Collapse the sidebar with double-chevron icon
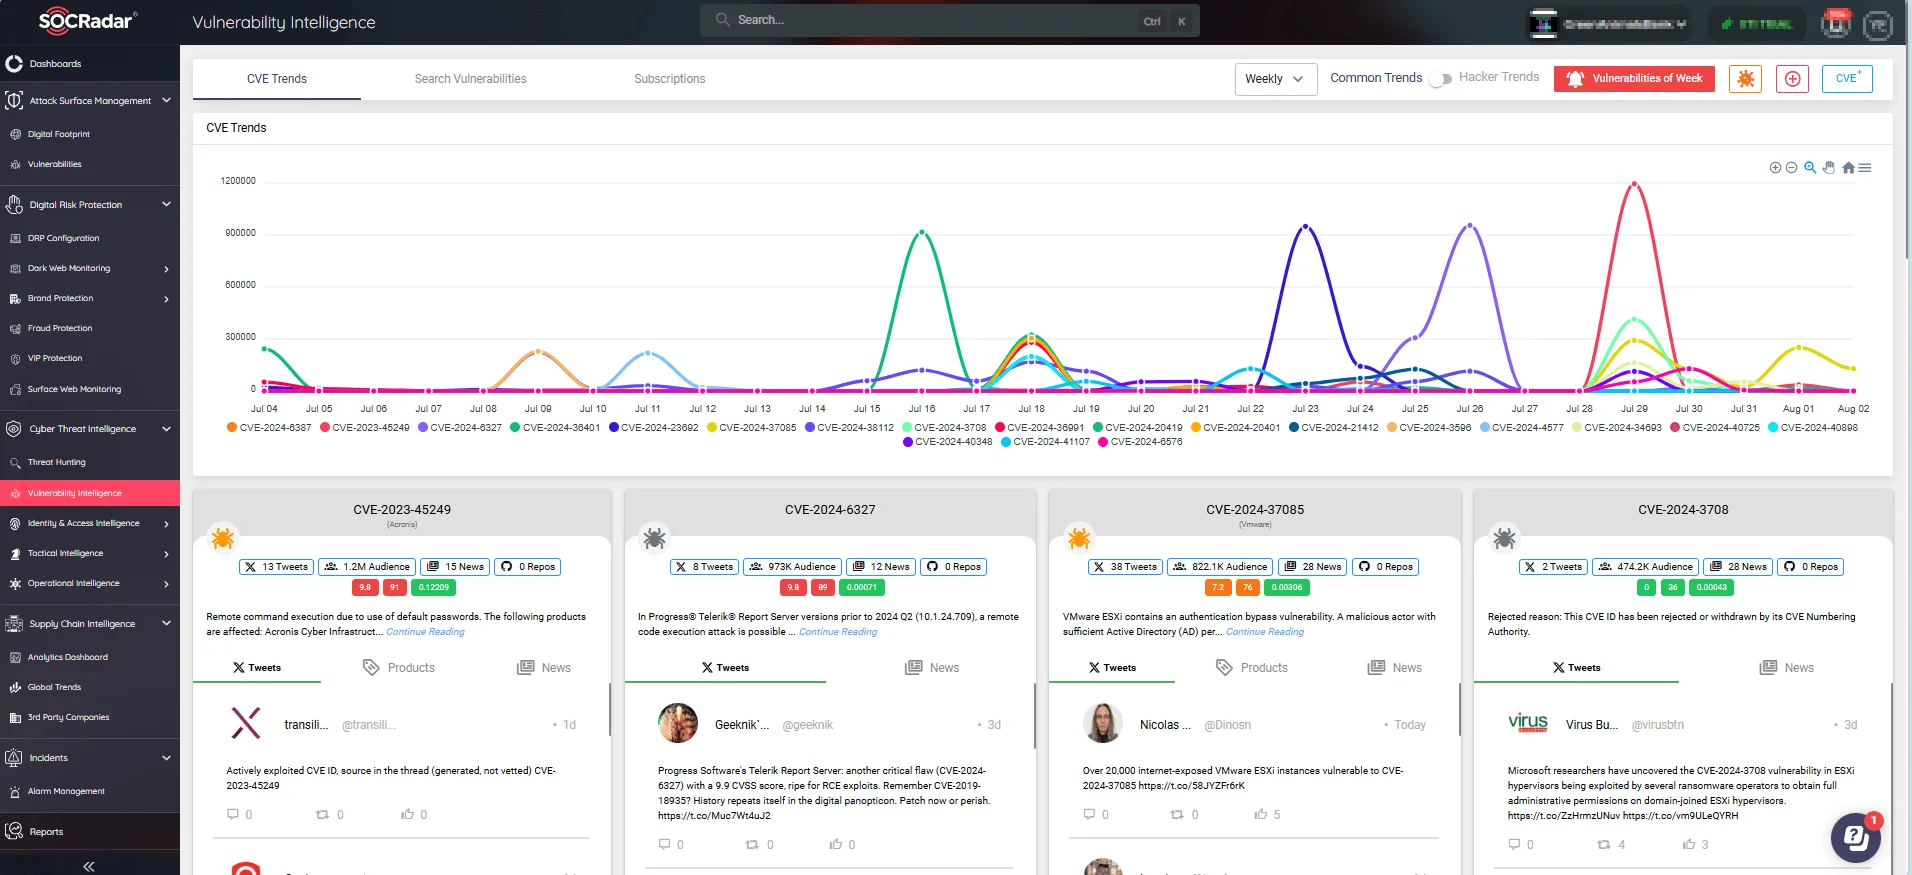Viewport: 1912px width, 875px height. click(x=89, y=866)
